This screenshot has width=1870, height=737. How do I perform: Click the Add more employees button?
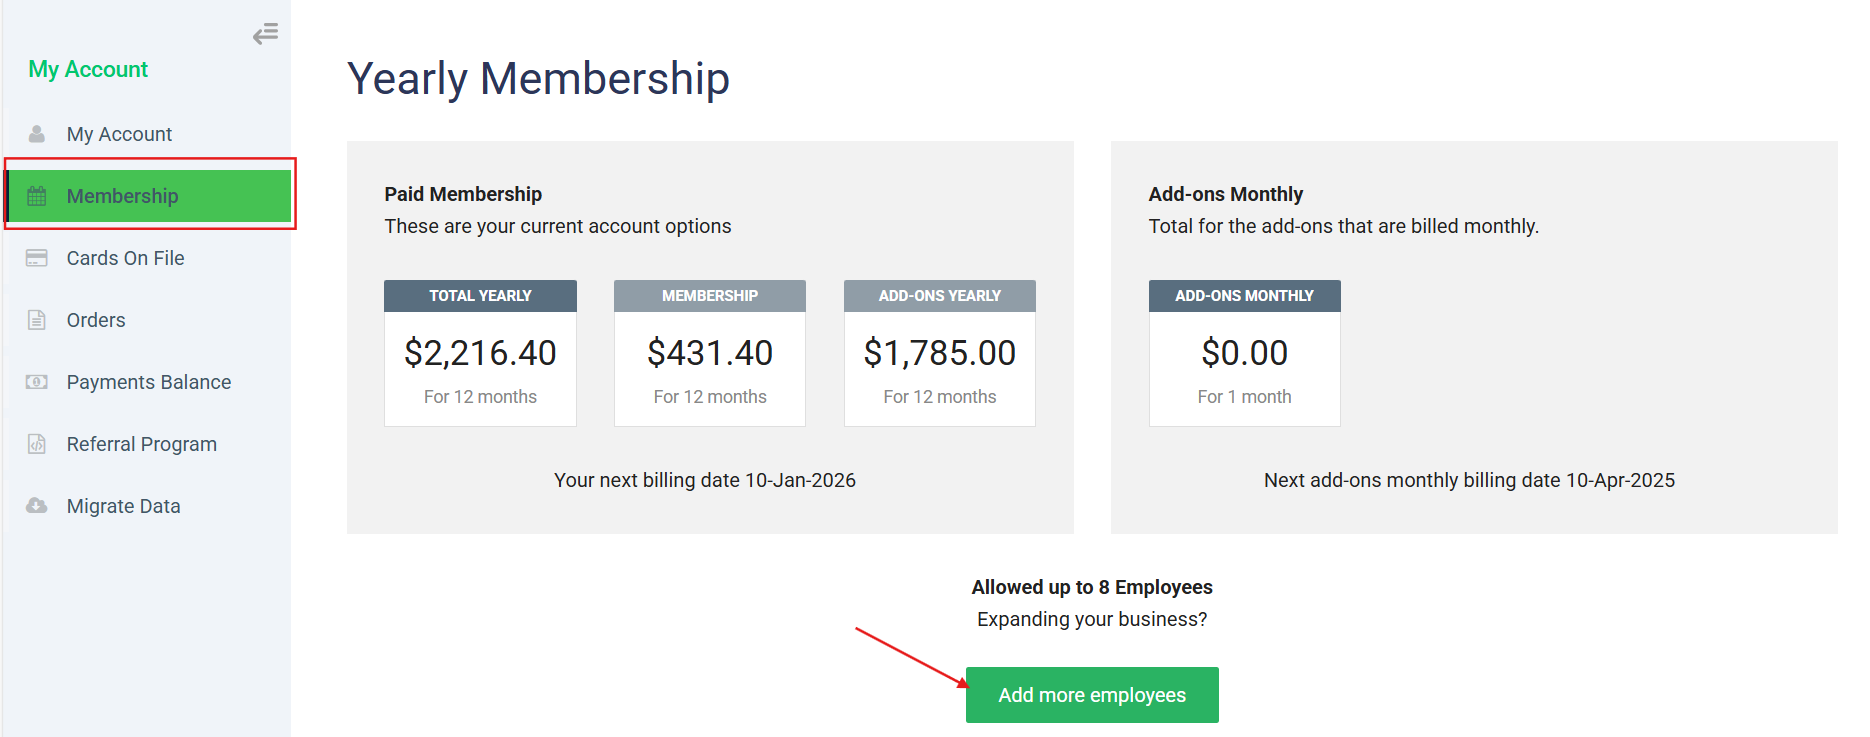[x=1092, y=695]
